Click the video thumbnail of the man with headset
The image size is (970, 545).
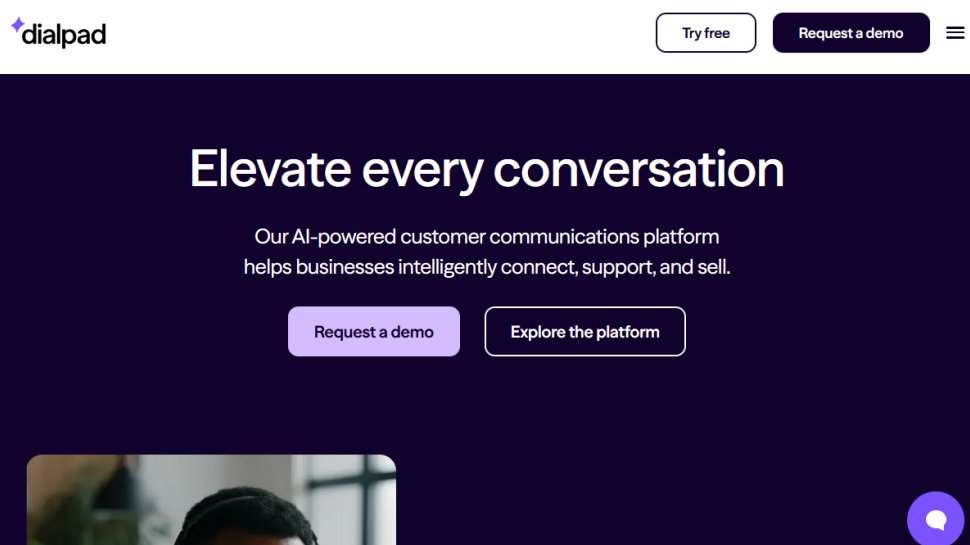click(211, 500)
